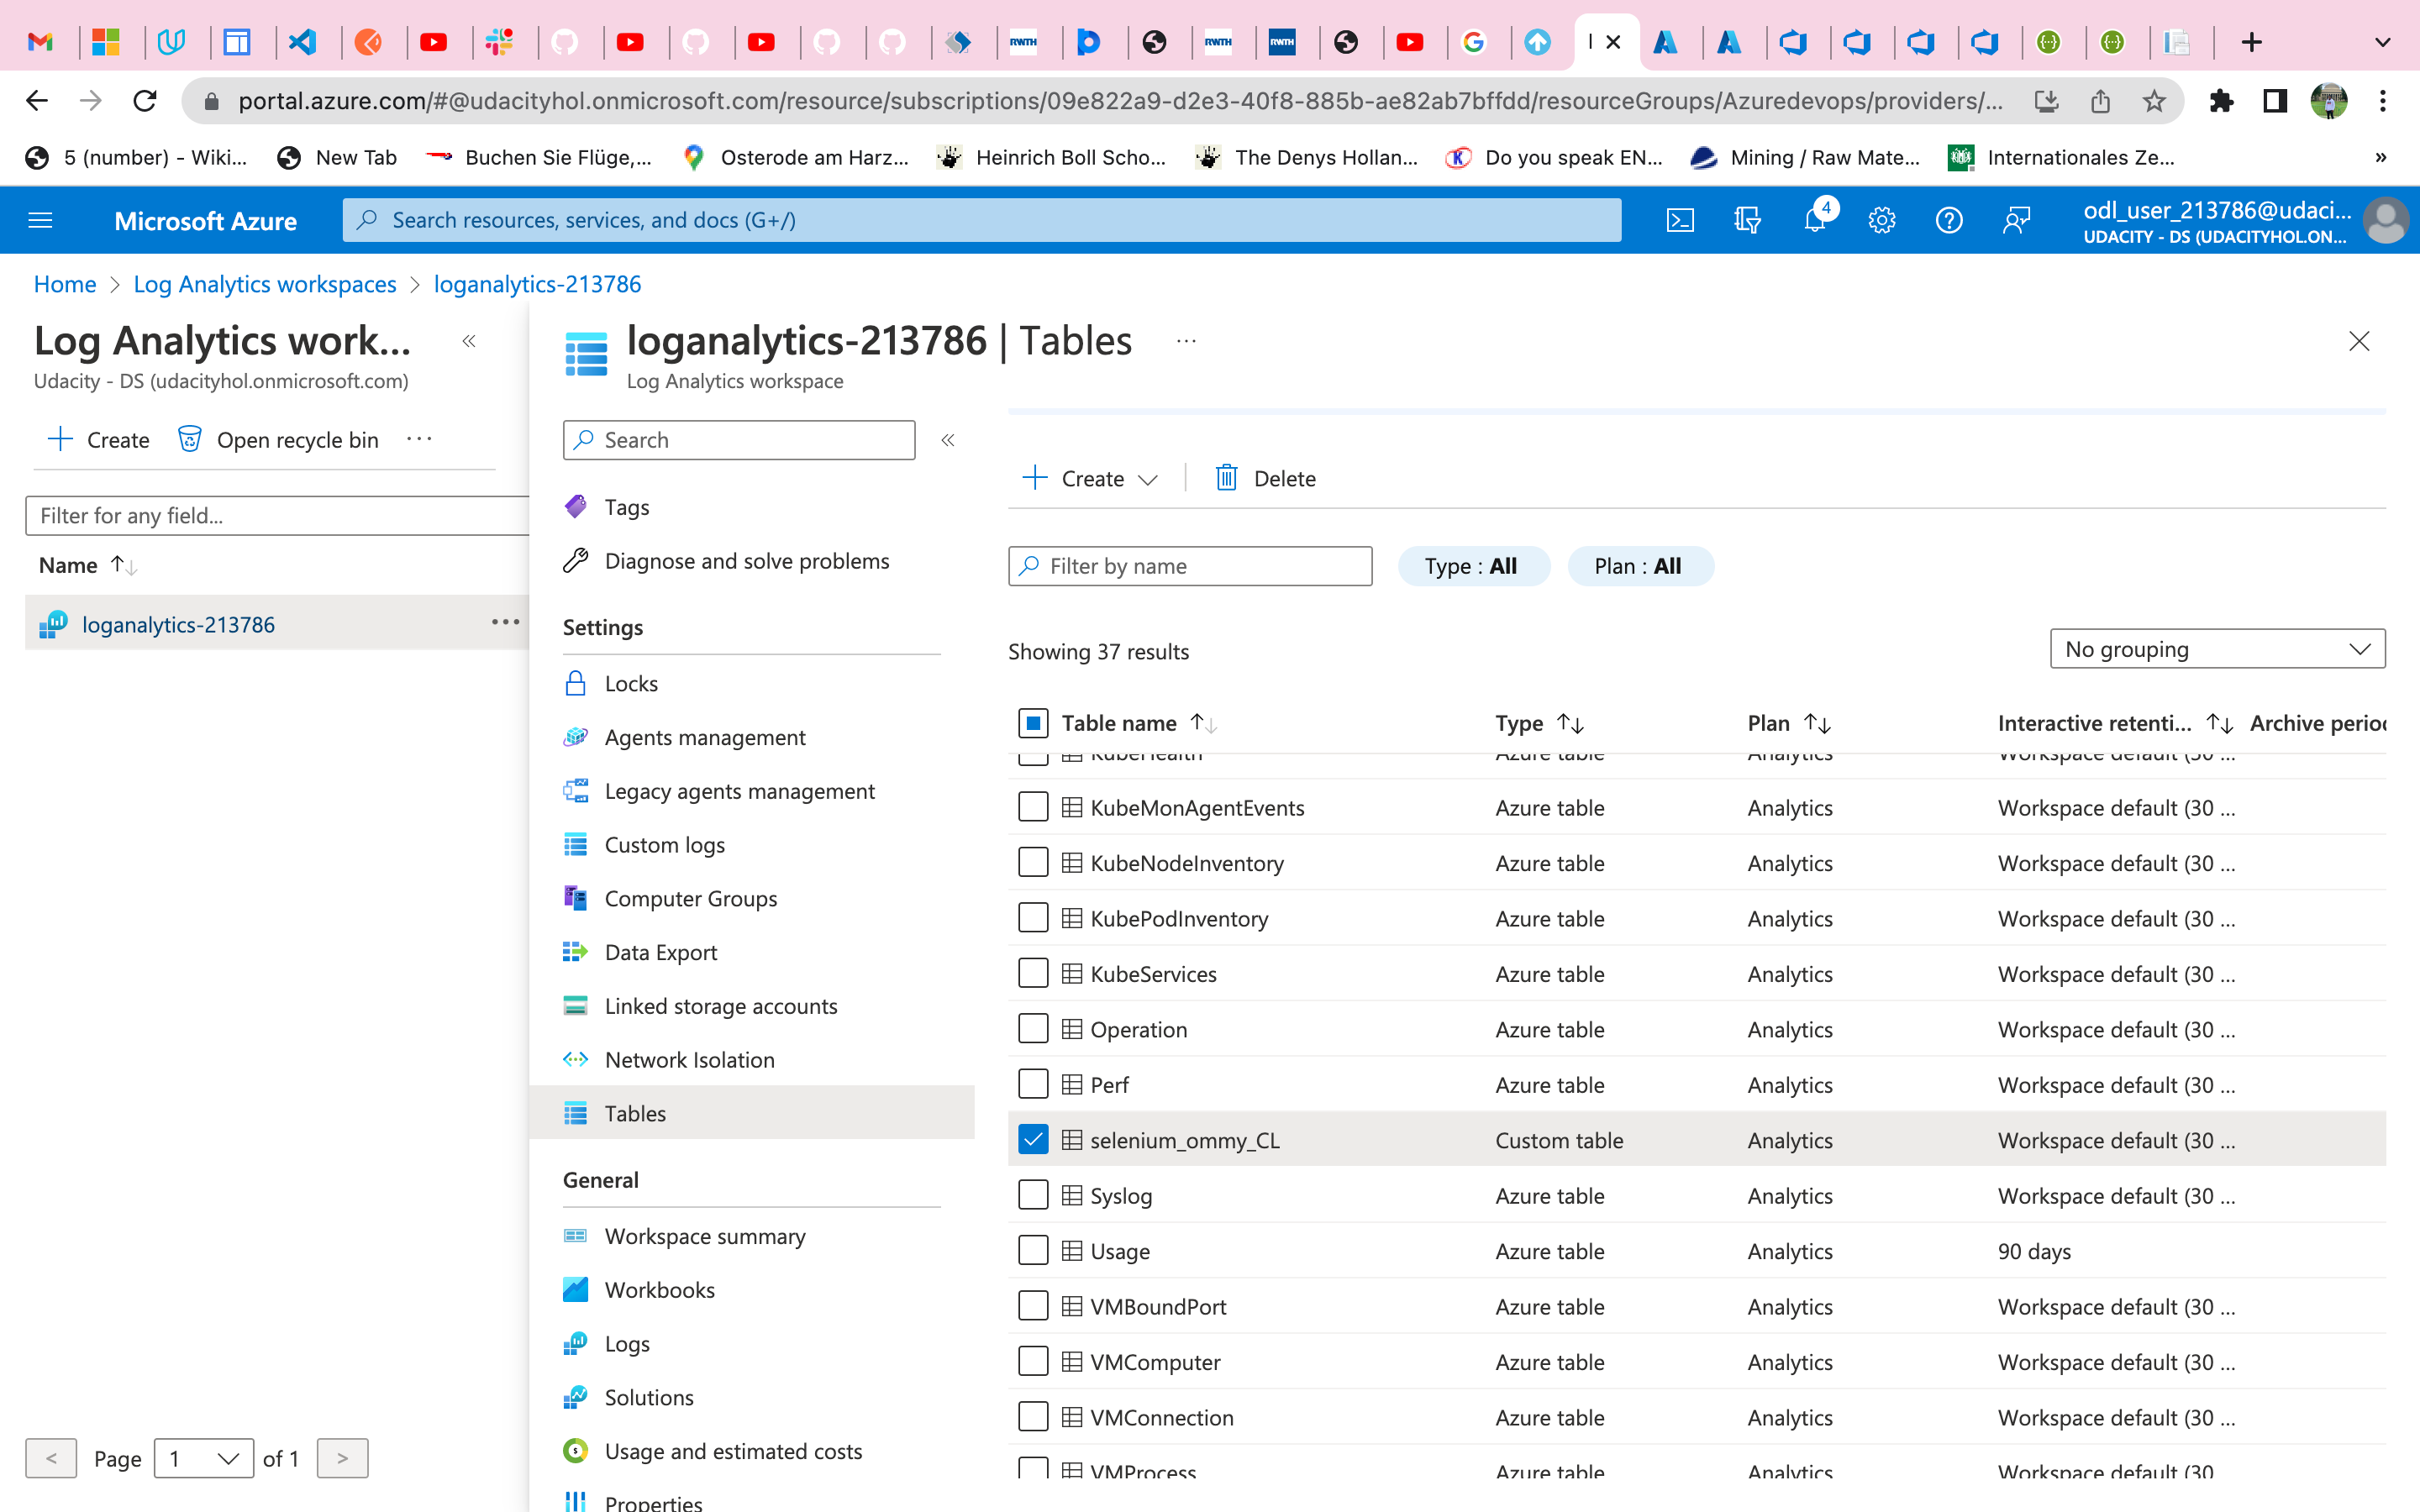Open the help question mark icon

pos(1948,220)
